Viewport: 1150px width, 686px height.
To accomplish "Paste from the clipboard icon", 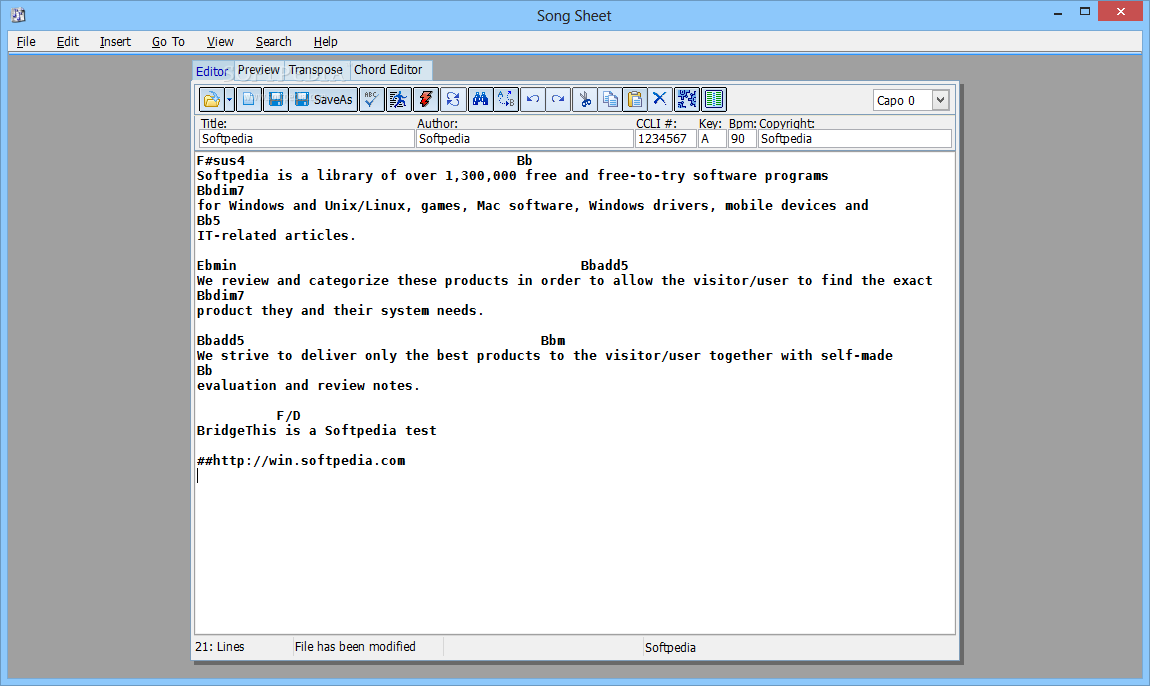I will (635, 99).
